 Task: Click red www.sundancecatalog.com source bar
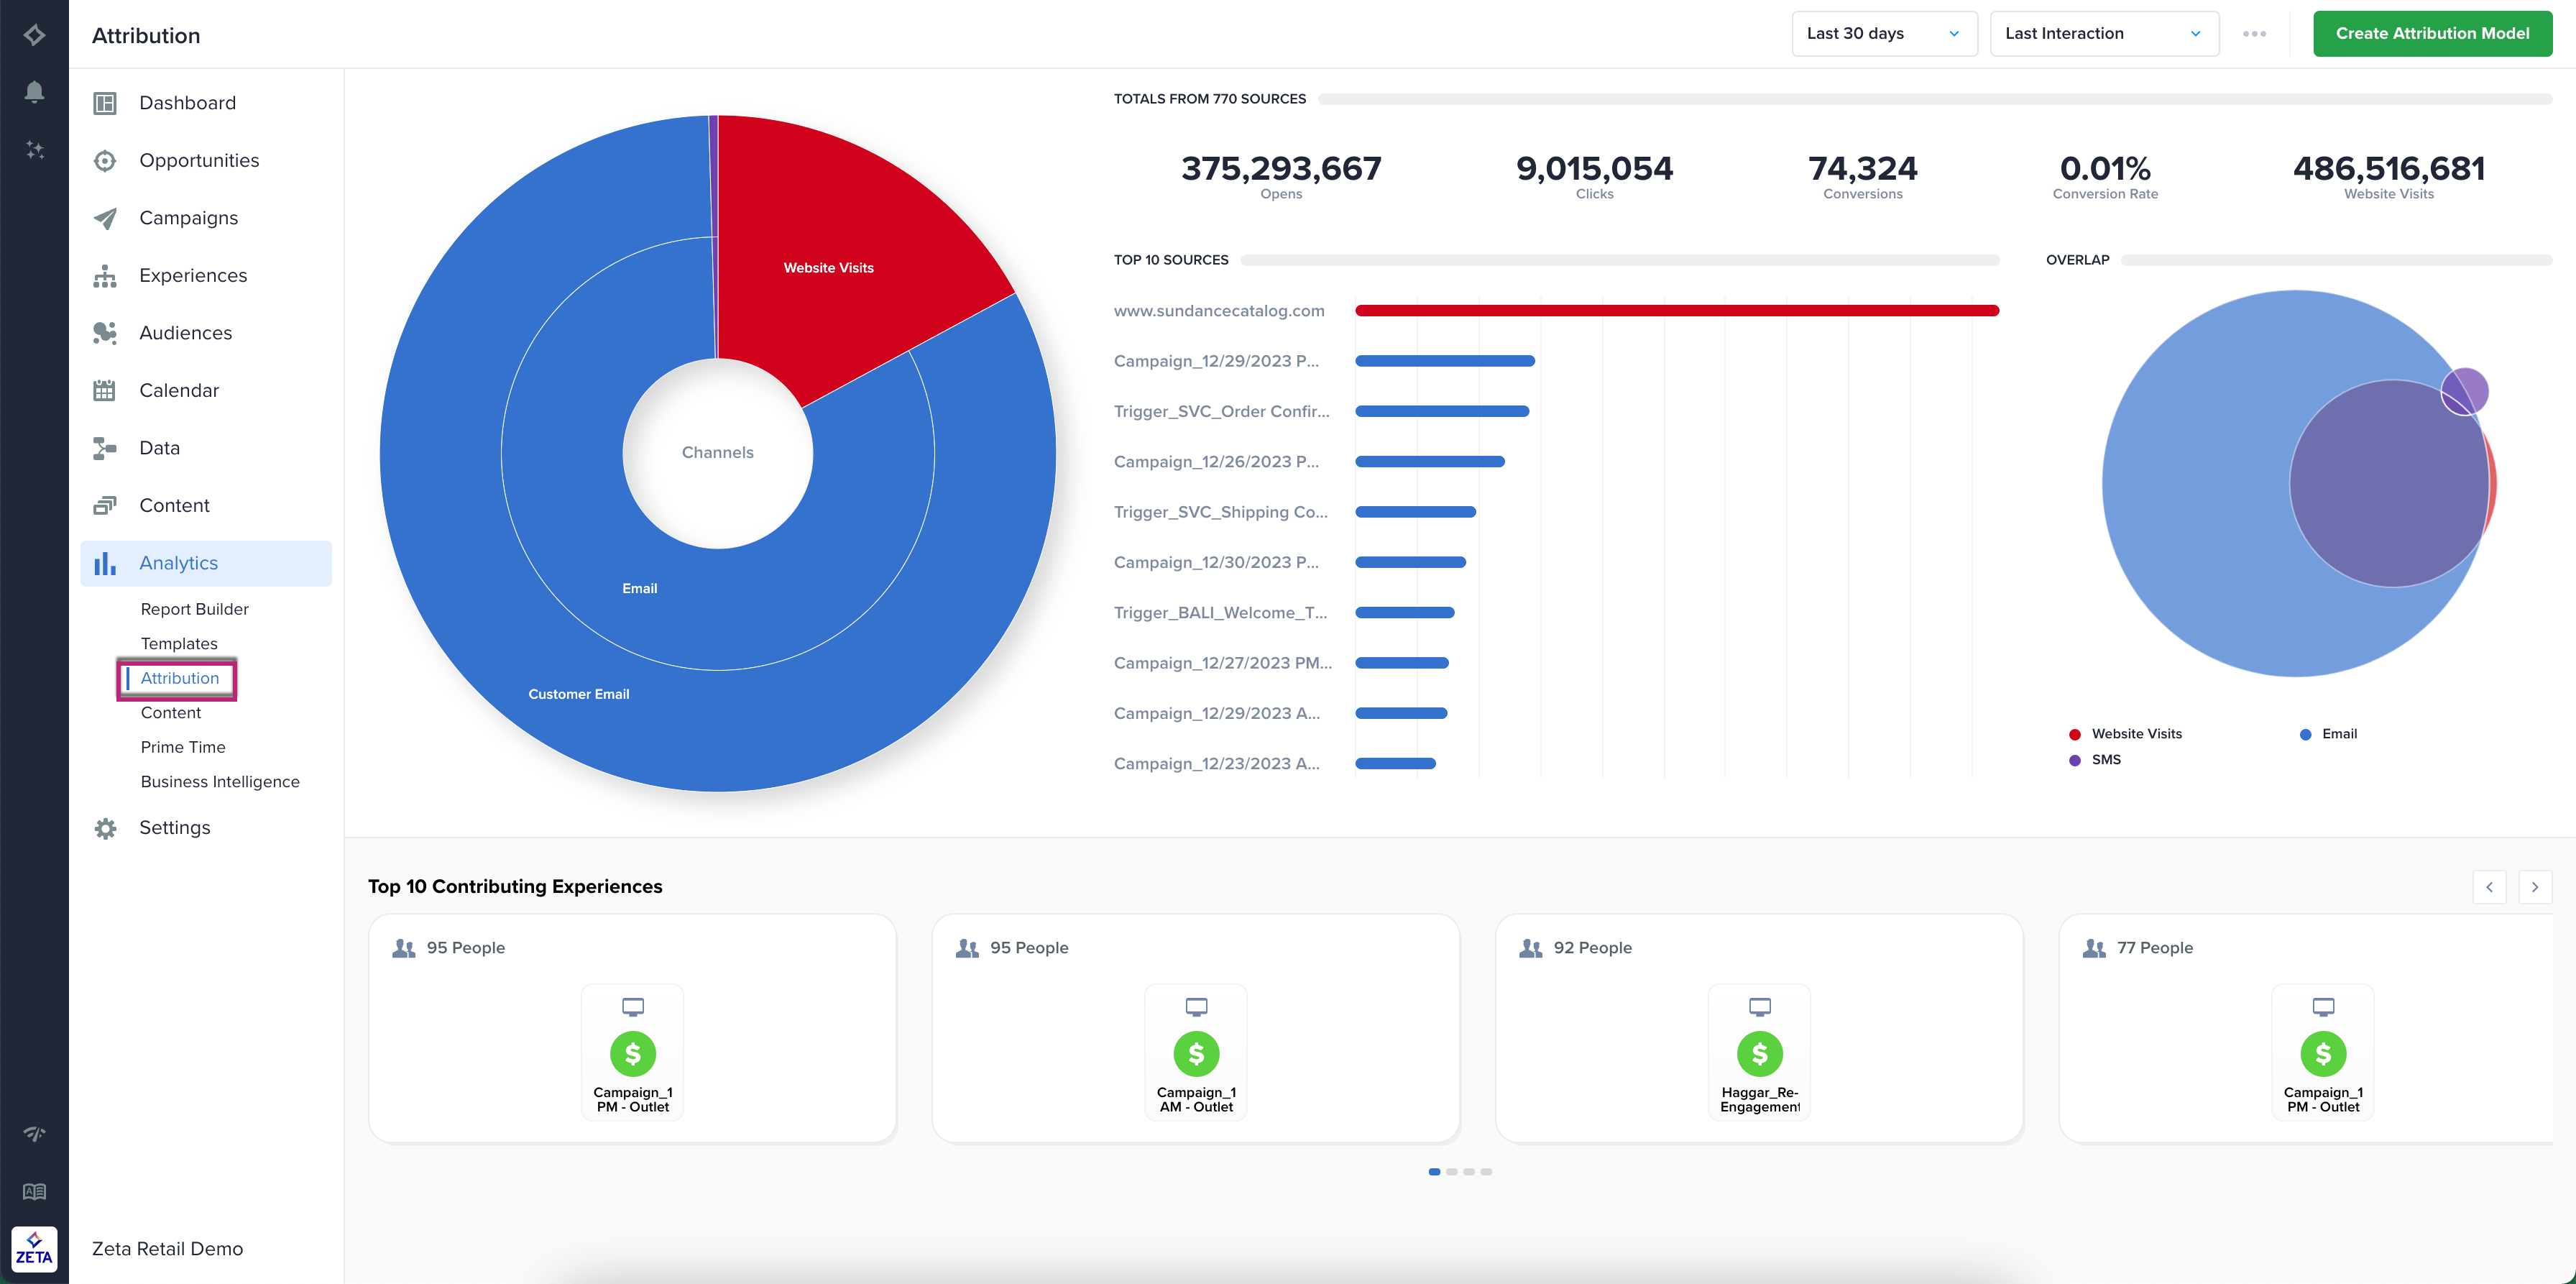click(x=1676, y=311)
